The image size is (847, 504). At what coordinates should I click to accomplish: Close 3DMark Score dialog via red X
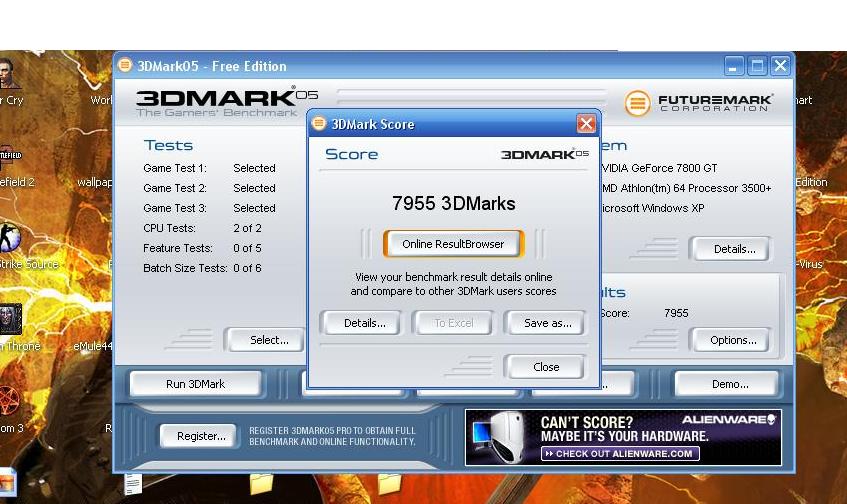(586, 124)
